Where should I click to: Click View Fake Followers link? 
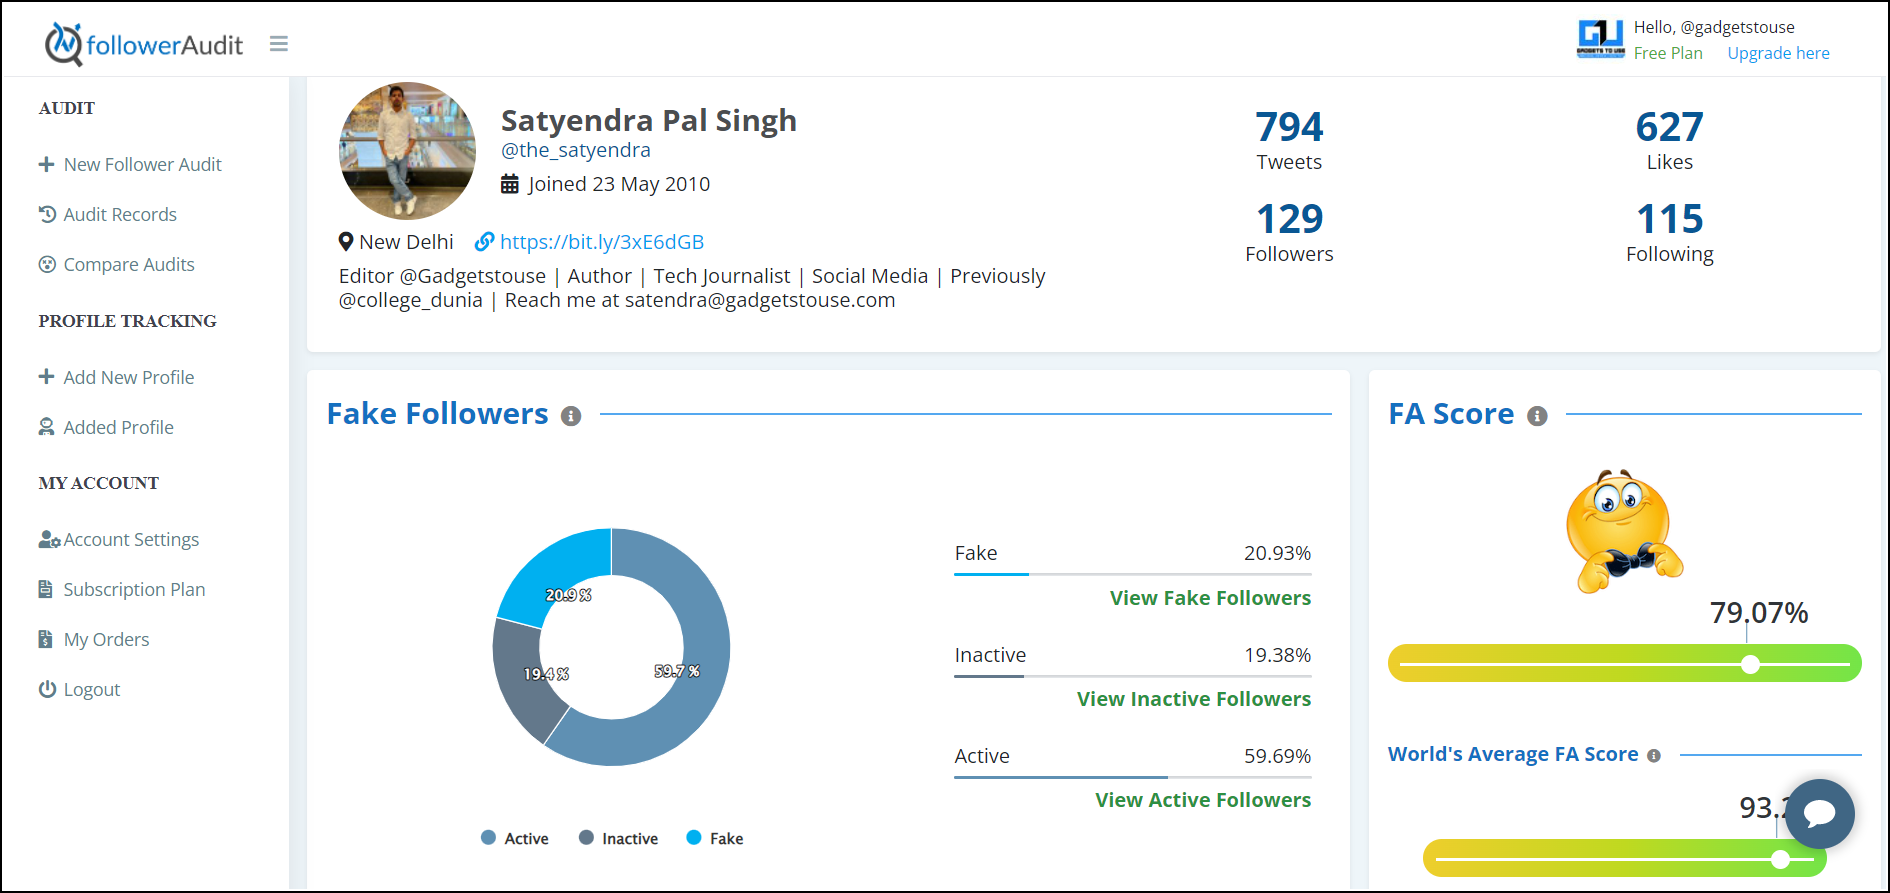tap(1210, 598)
